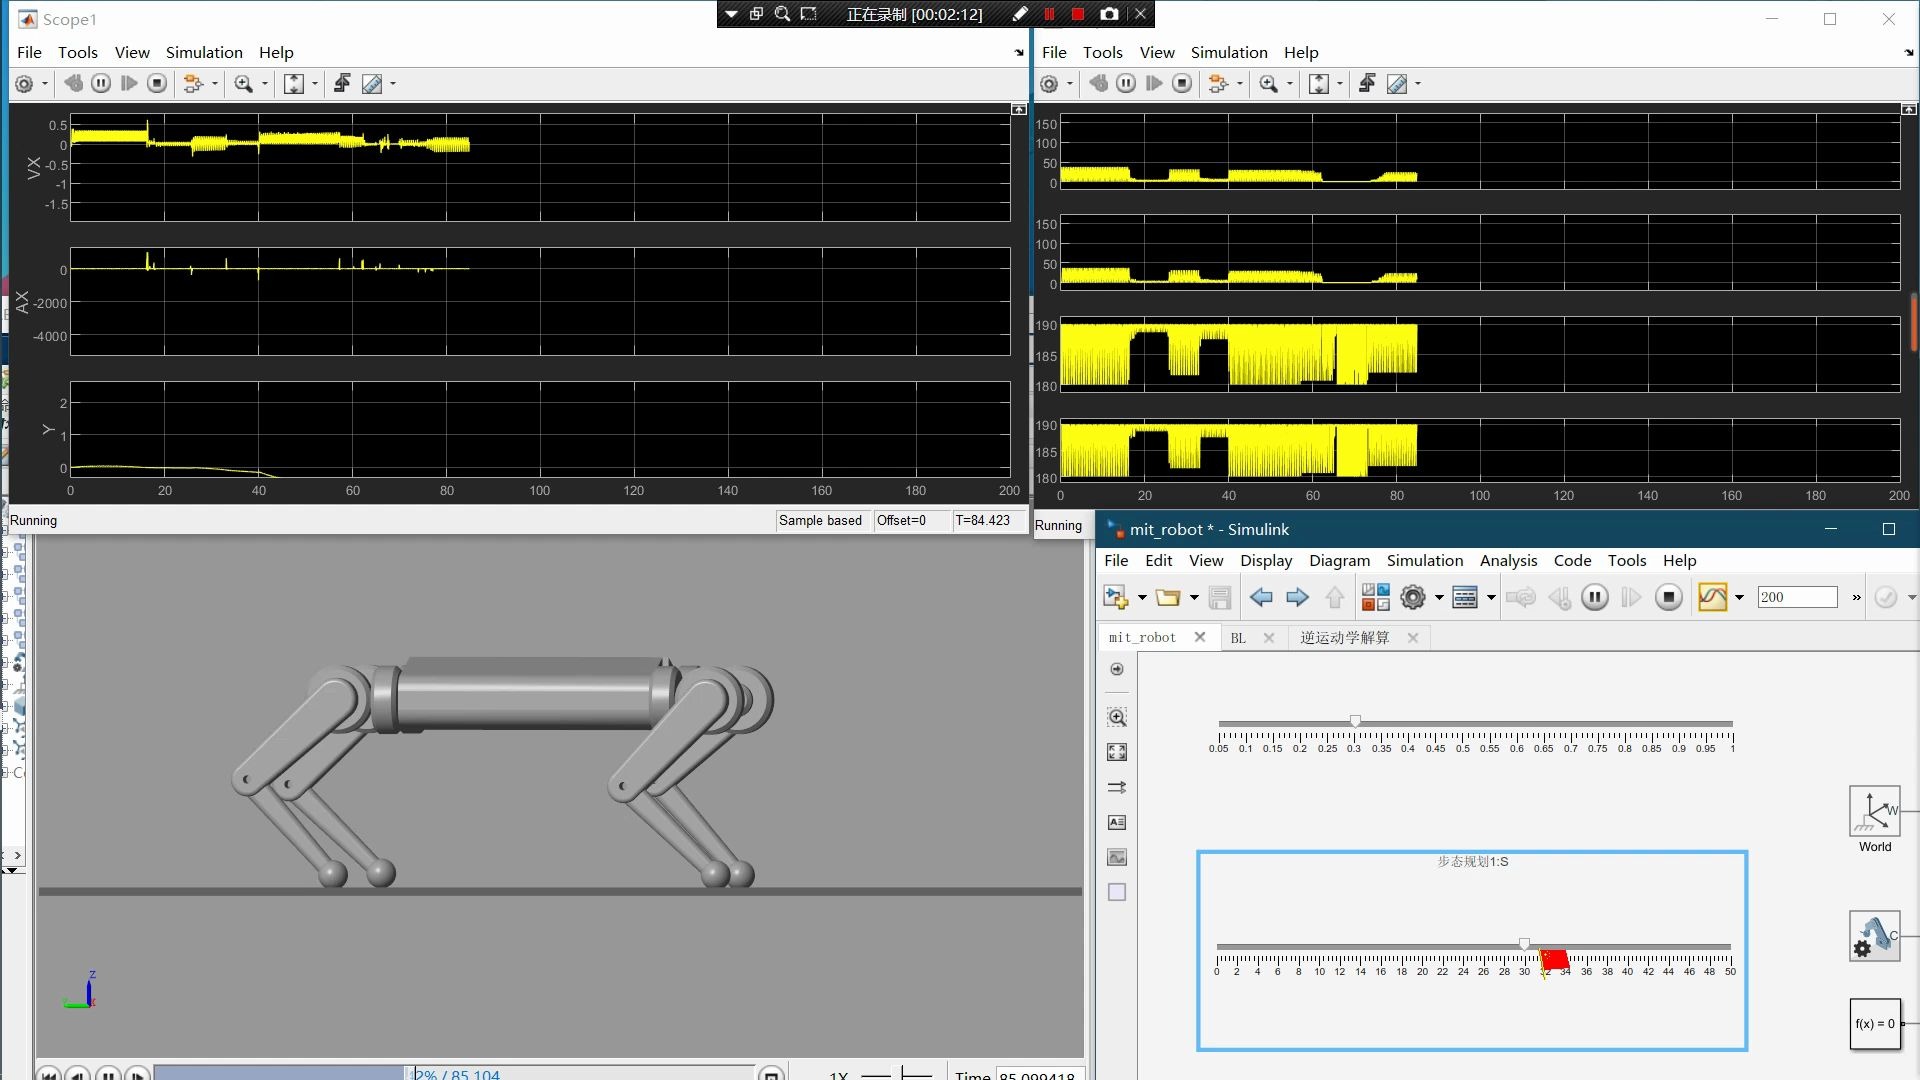Click the simulation stop time field

coord(1796,597)
